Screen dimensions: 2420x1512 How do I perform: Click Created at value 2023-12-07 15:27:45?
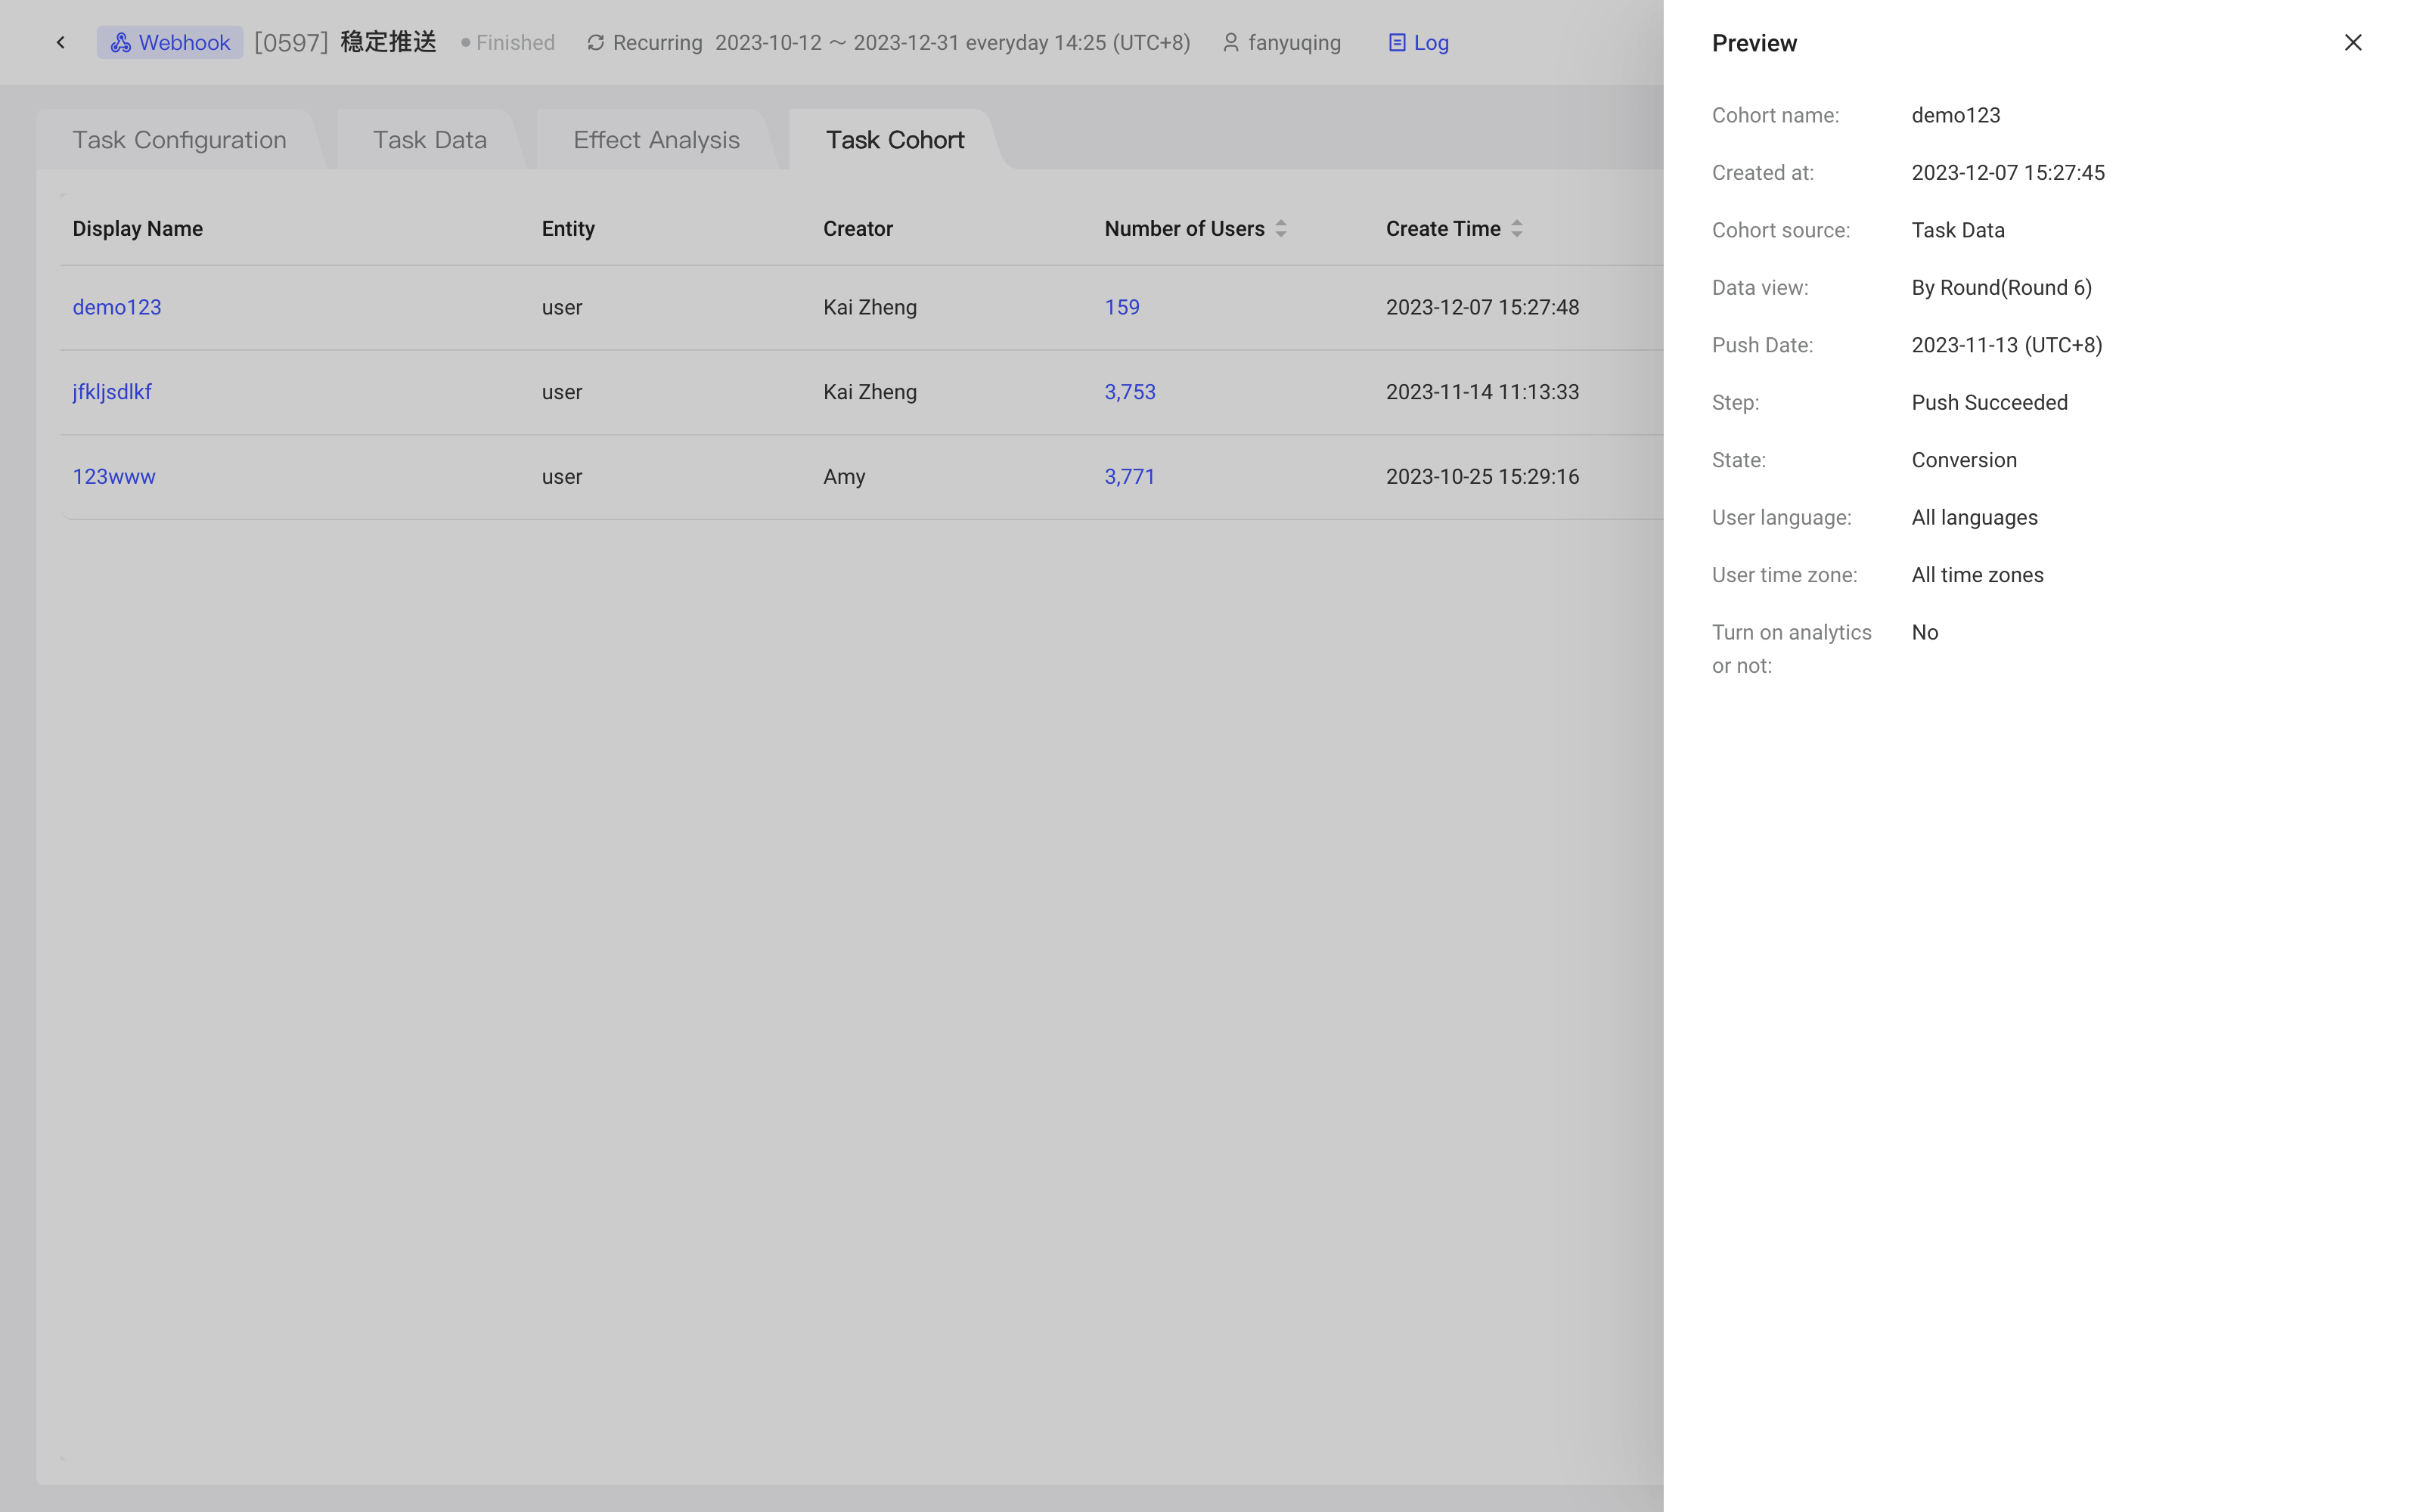[x=2008, y=172]
